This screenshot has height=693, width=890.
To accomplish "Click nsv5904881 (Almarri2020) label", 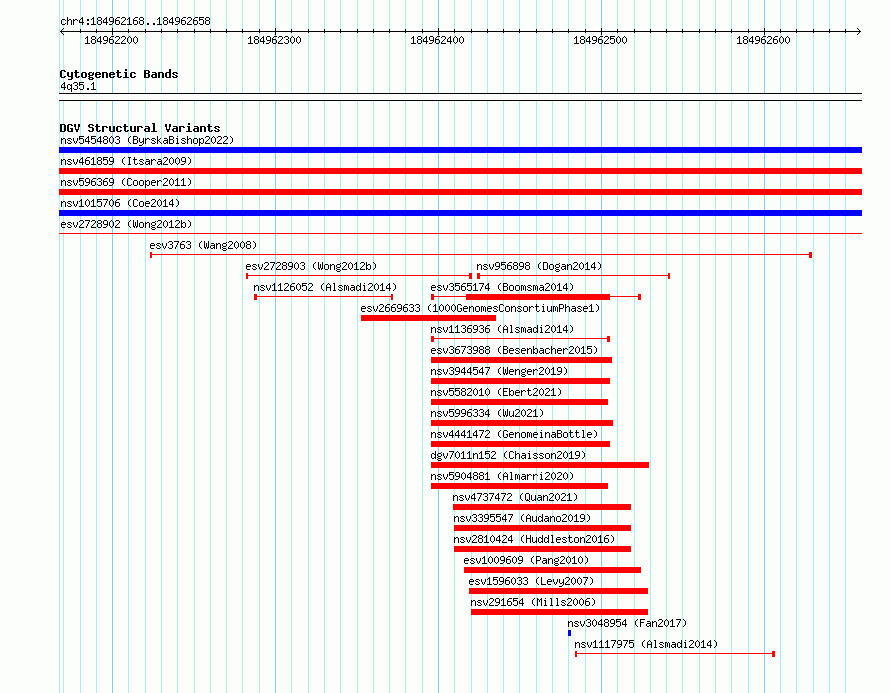I will [502, 476].
